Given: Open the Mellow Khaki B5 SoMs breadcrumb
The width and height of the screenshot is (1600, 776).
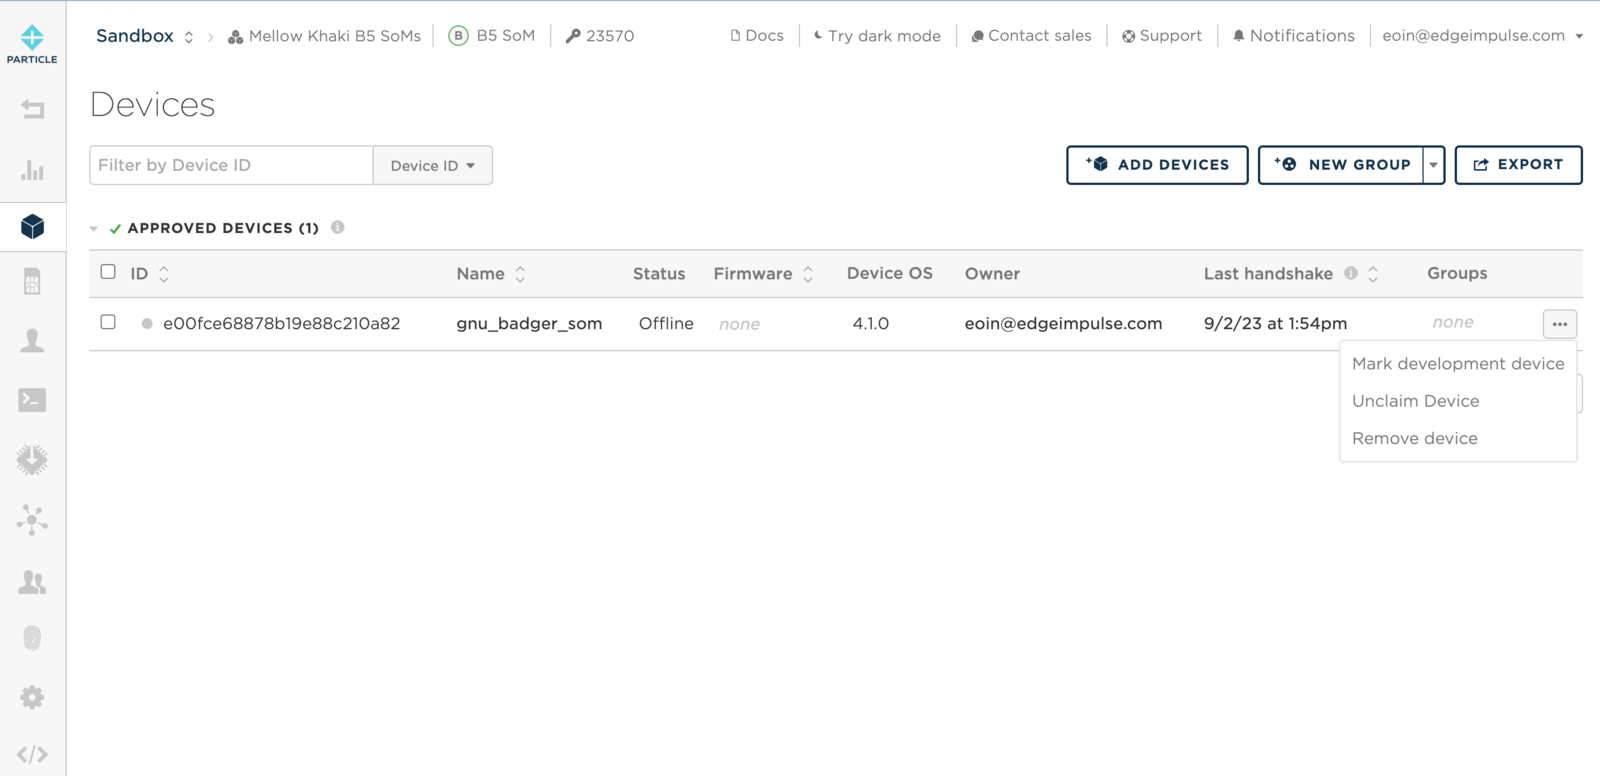Looking at the screenshot, I should [324, 36].
